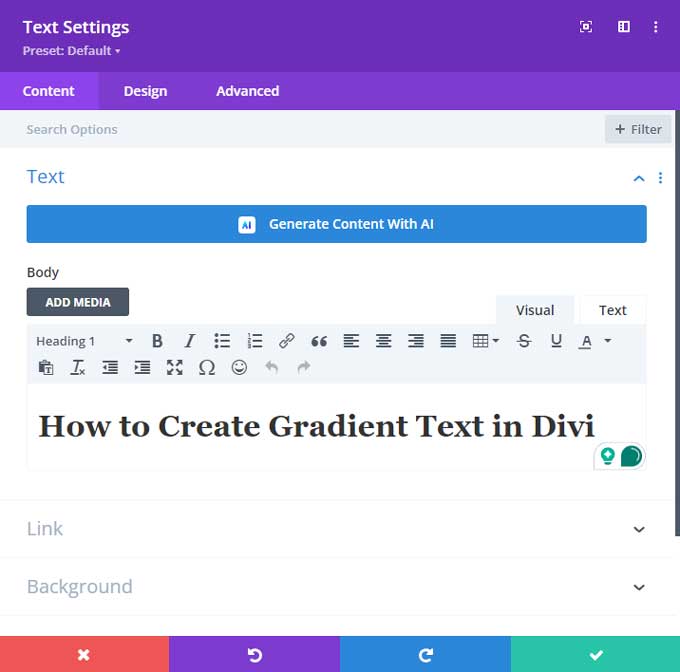Justify the text

(x=448, y=341)
